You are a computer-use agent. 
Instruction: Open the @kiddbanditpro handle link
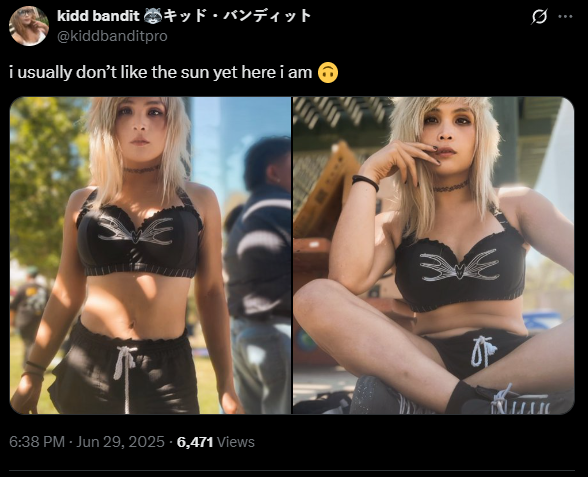pyautogui.click(x=112, y=36)
